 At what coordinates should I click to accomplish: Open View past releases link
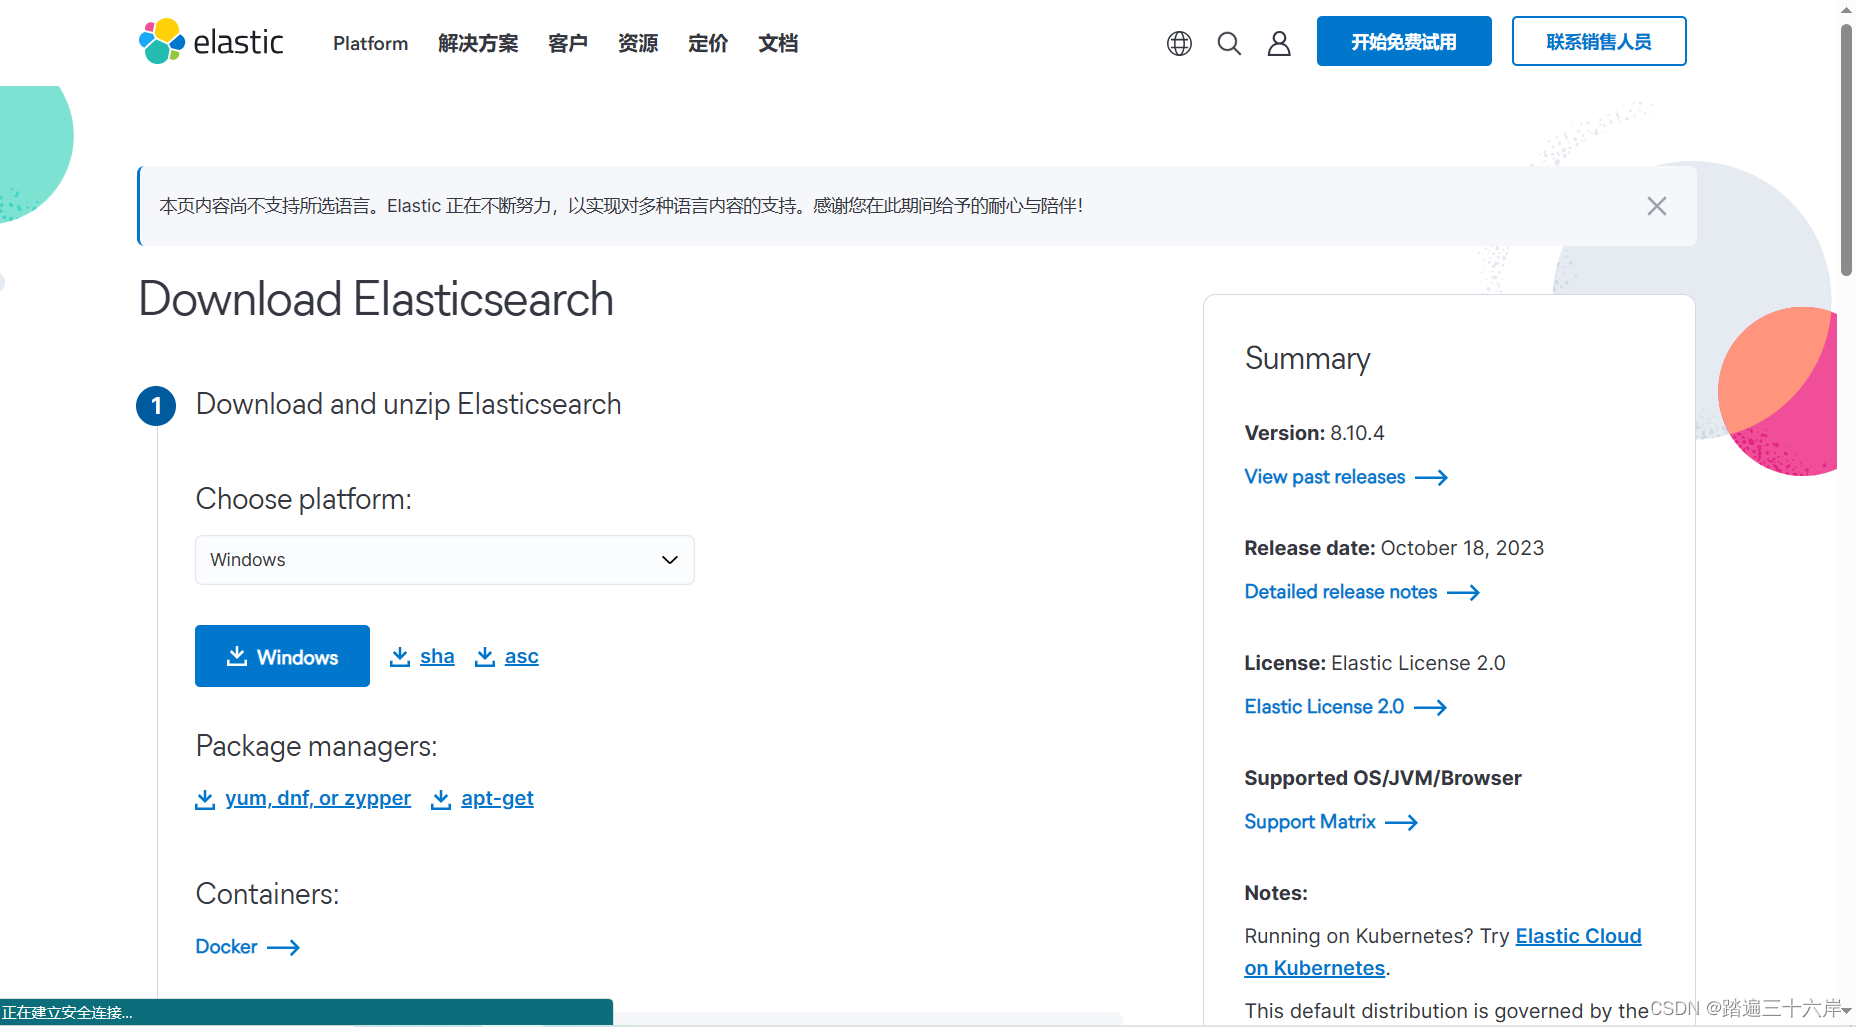tap(1325, 477)
